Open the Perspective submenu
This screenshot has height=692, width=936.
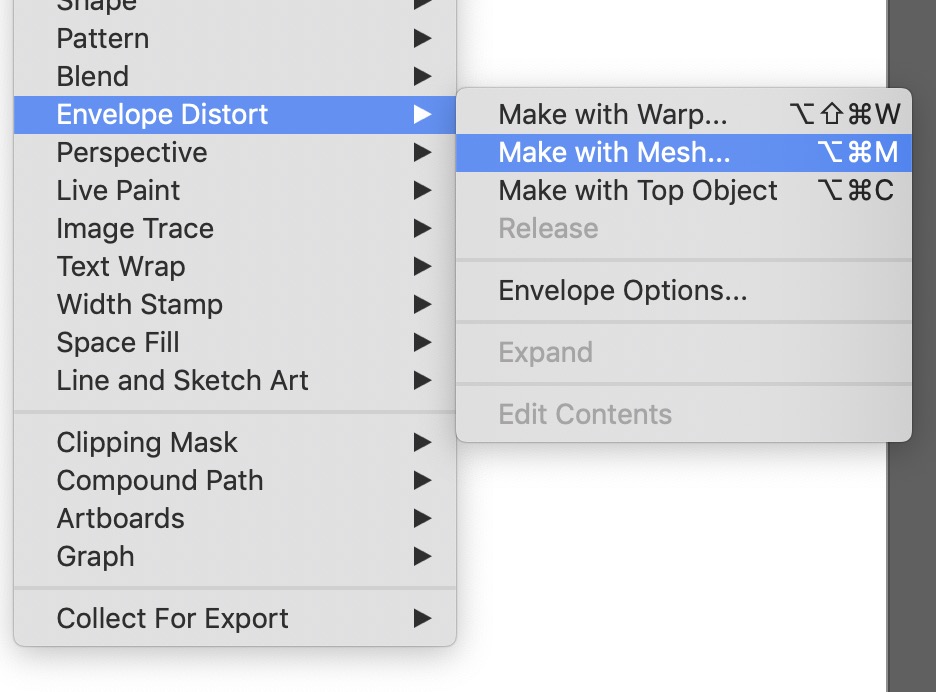point(132,153)
